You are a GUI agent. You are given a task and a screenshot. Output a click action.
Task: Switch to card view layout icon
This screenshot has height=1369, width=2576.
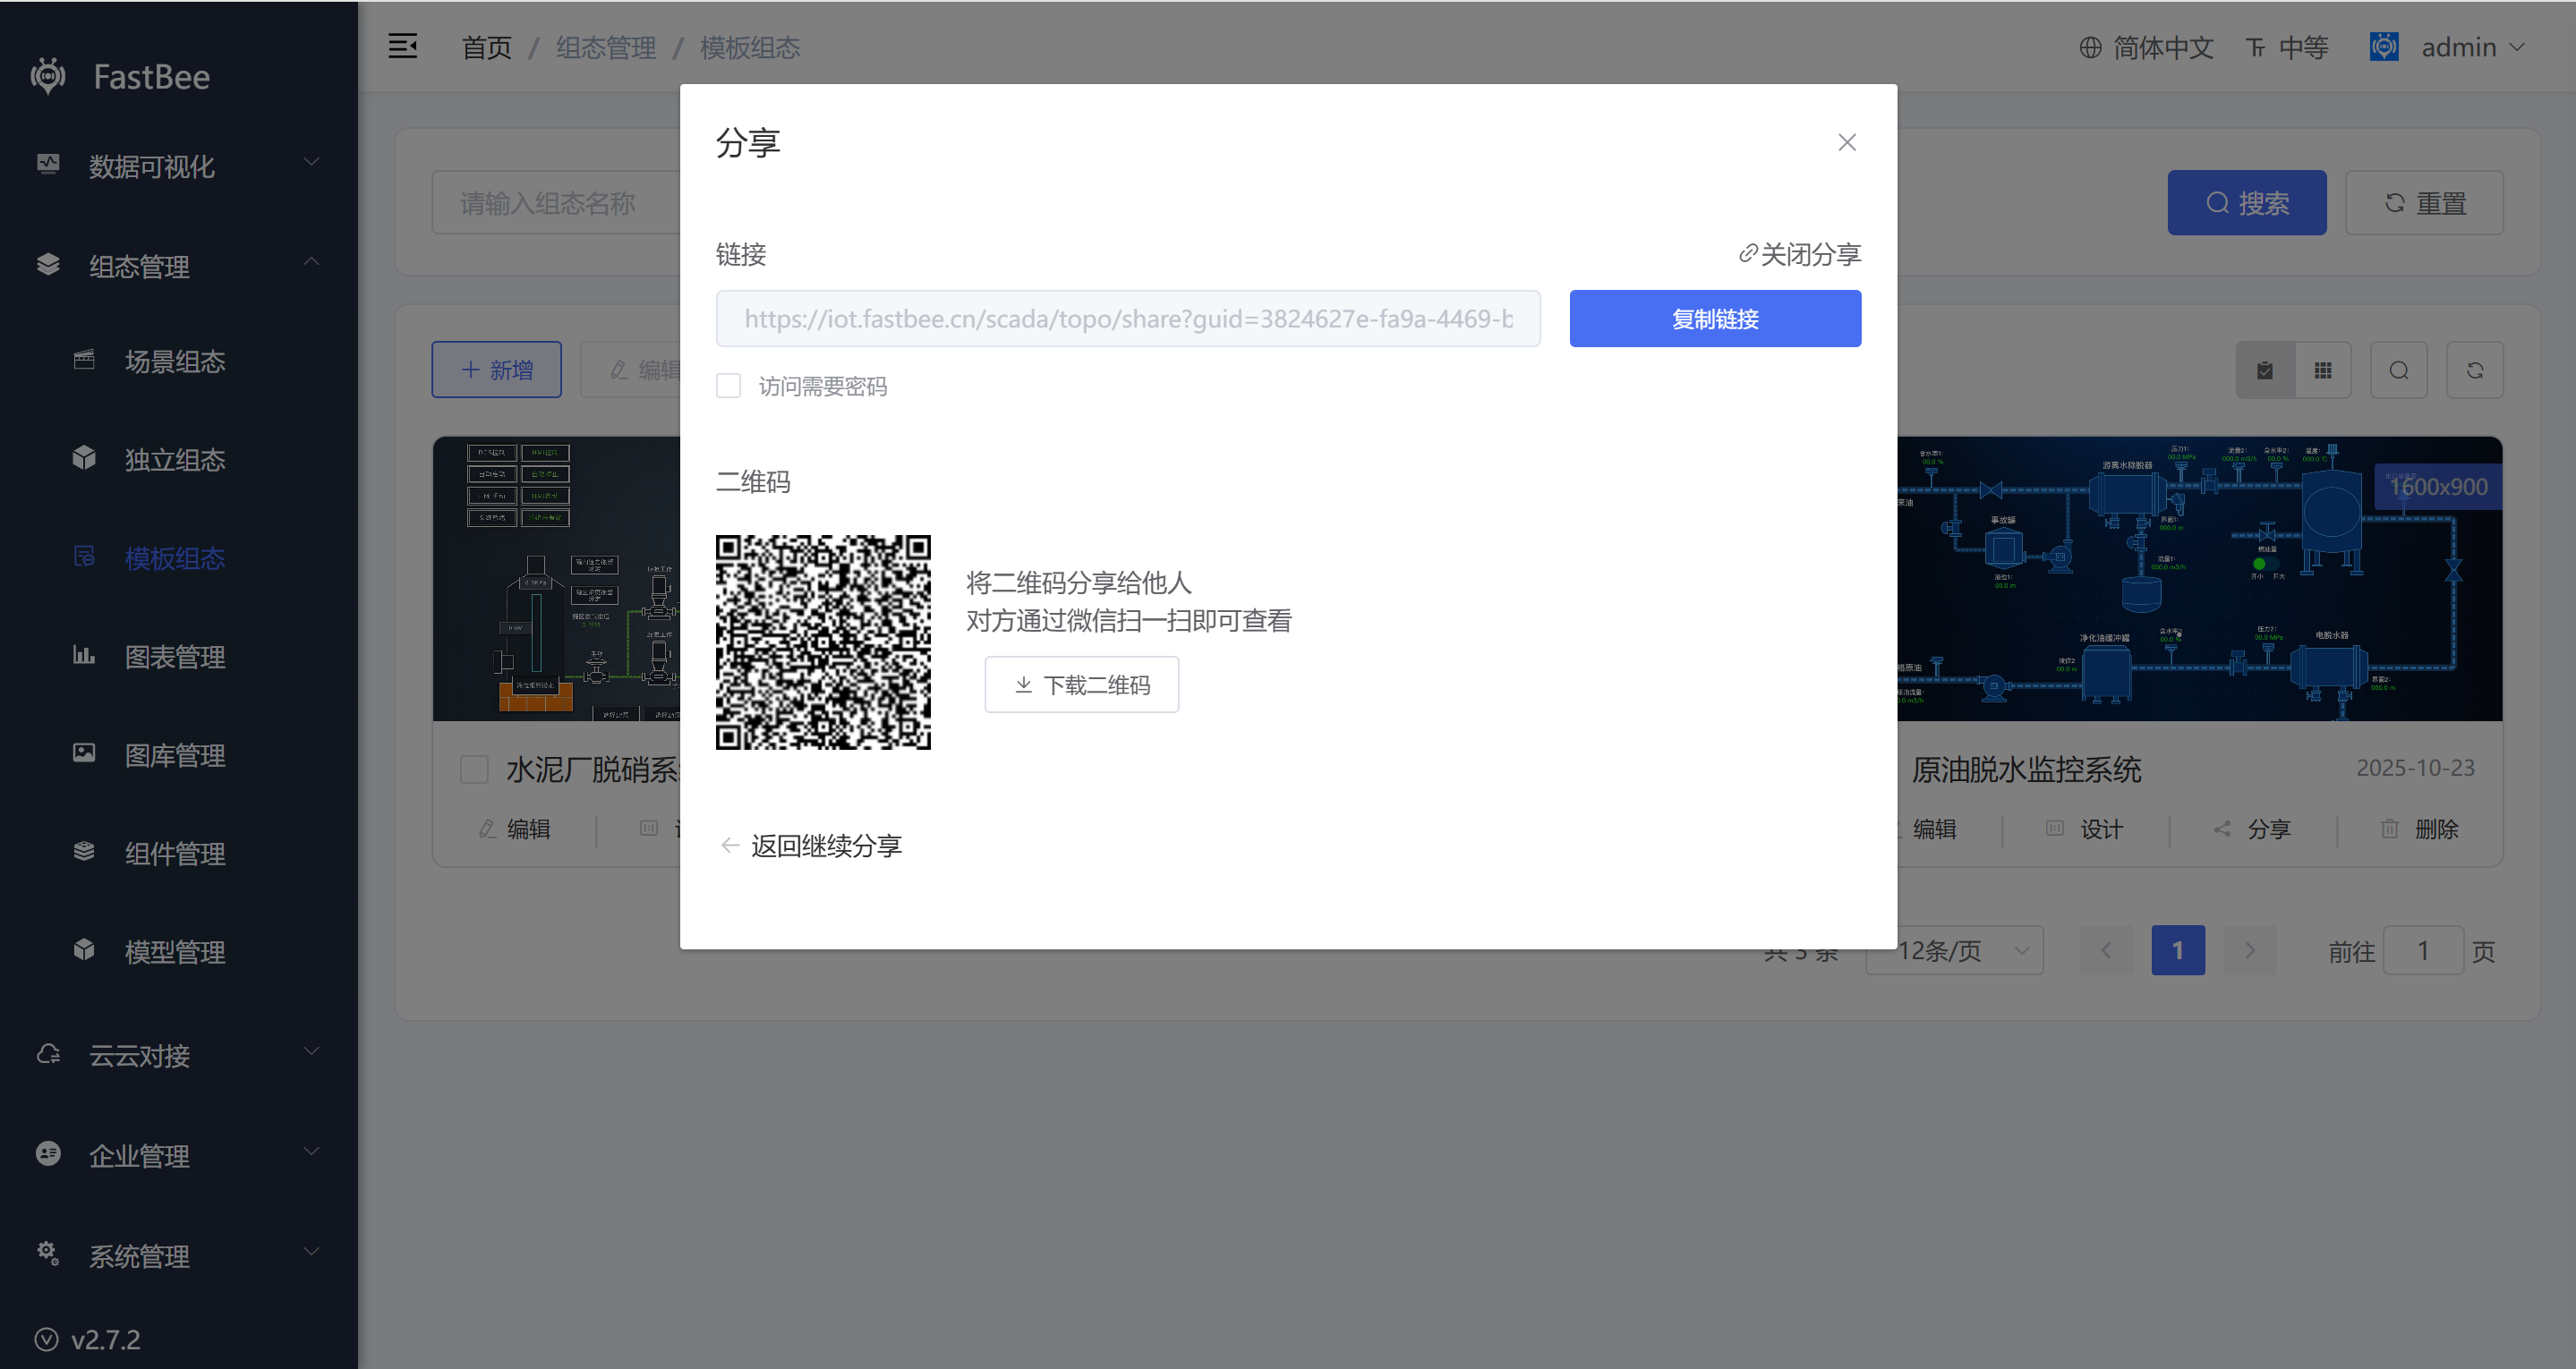[x=2265, y=370]
